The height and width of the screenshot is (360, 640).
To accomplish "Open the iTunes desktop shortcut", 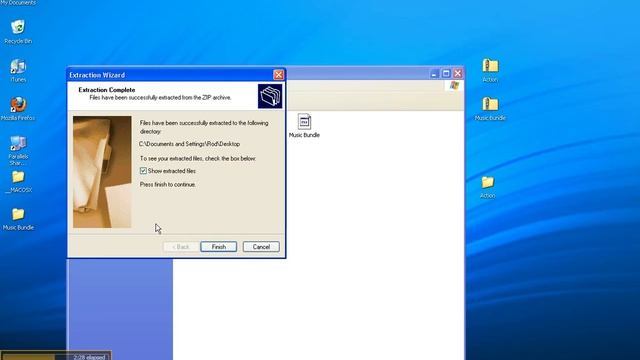I will click(x=18, y=70).
